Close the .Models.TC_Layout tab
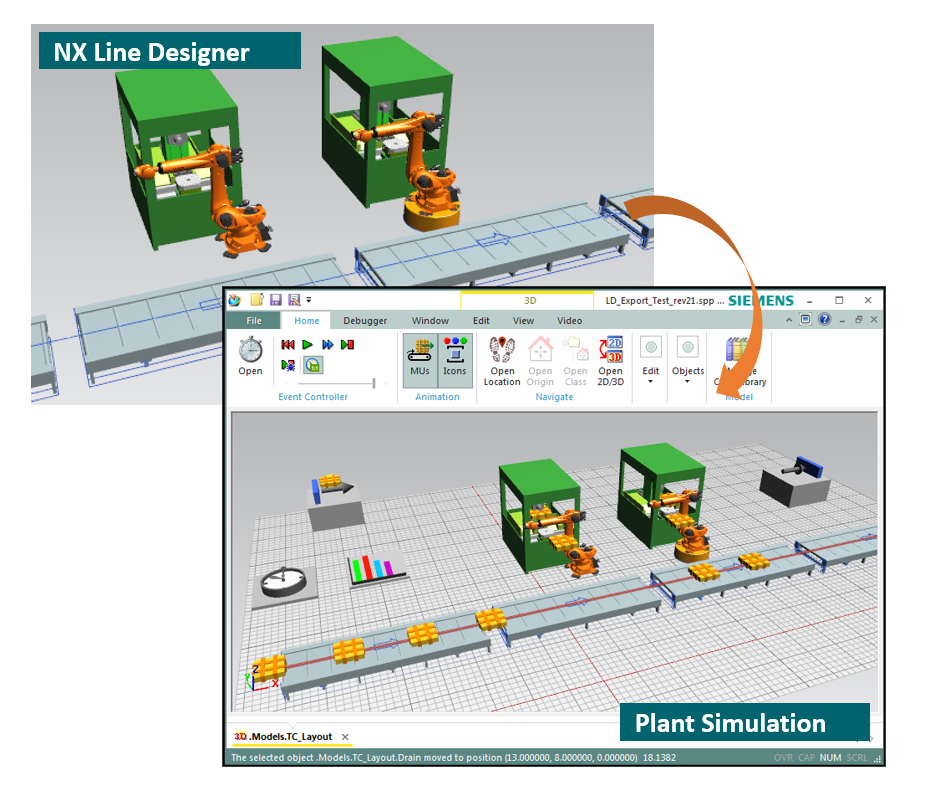The height and width of the screenshot is (801, 939). tap(345, 737)
